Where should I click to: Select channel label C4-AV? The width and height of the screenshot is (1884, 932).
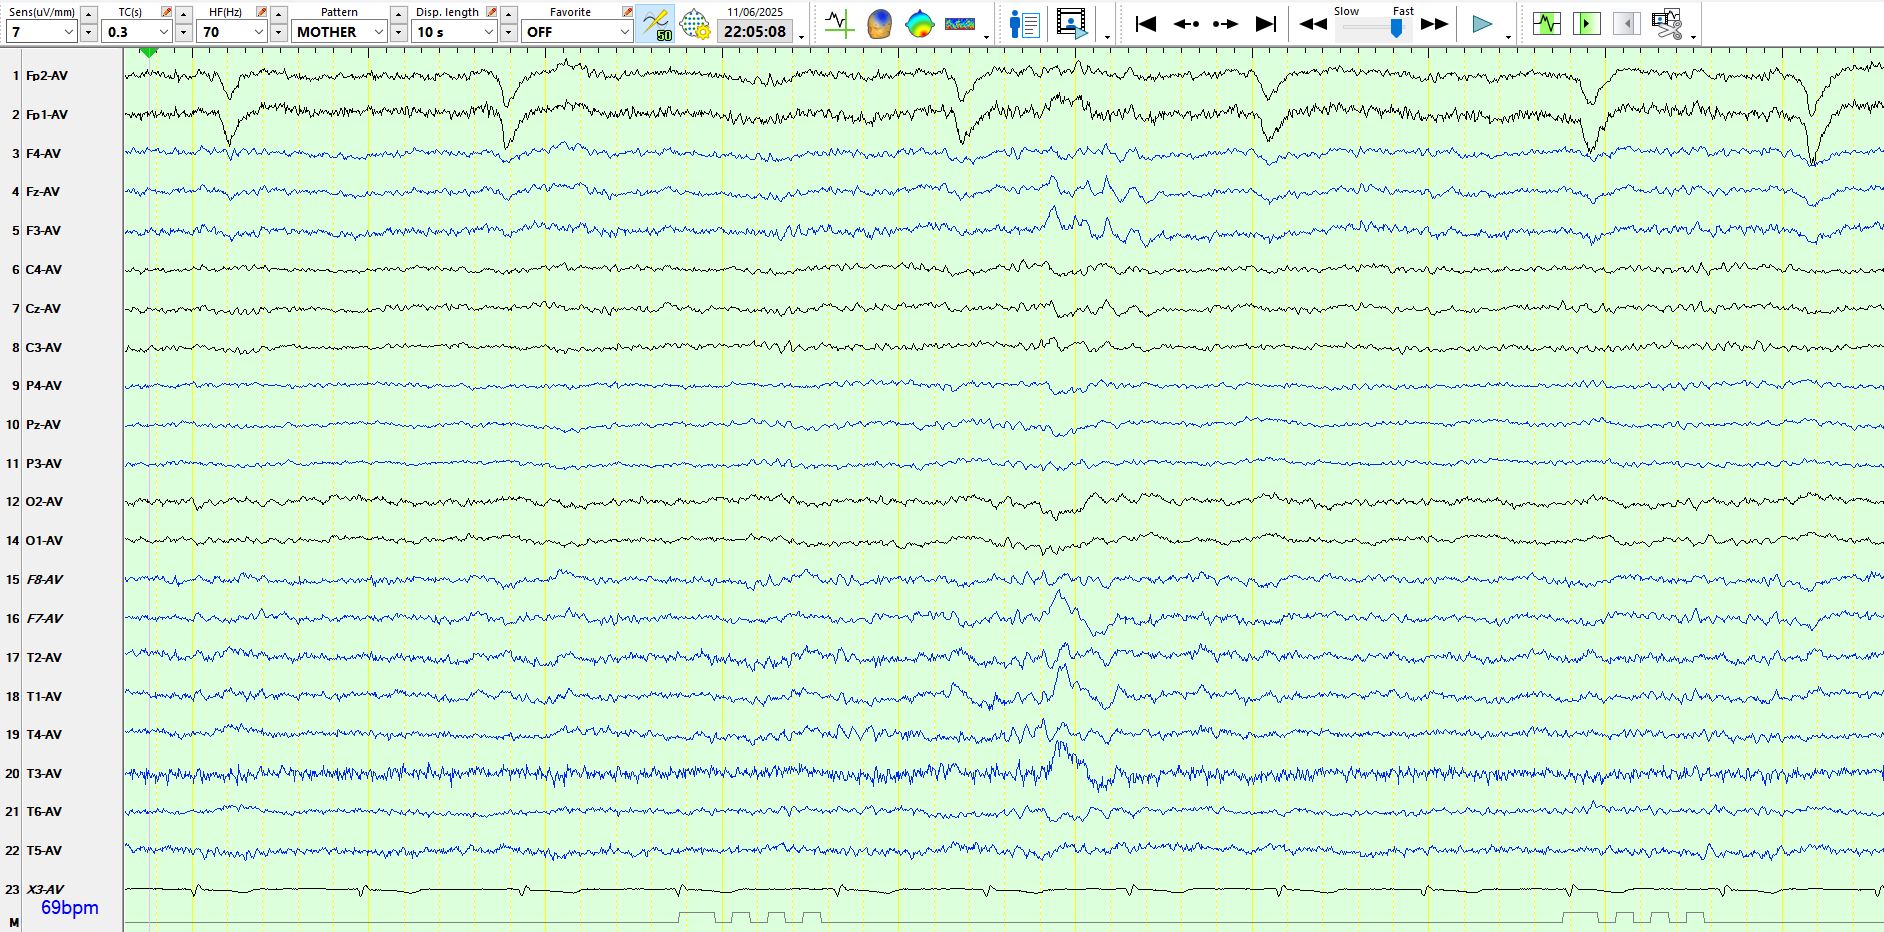point(44,270)
